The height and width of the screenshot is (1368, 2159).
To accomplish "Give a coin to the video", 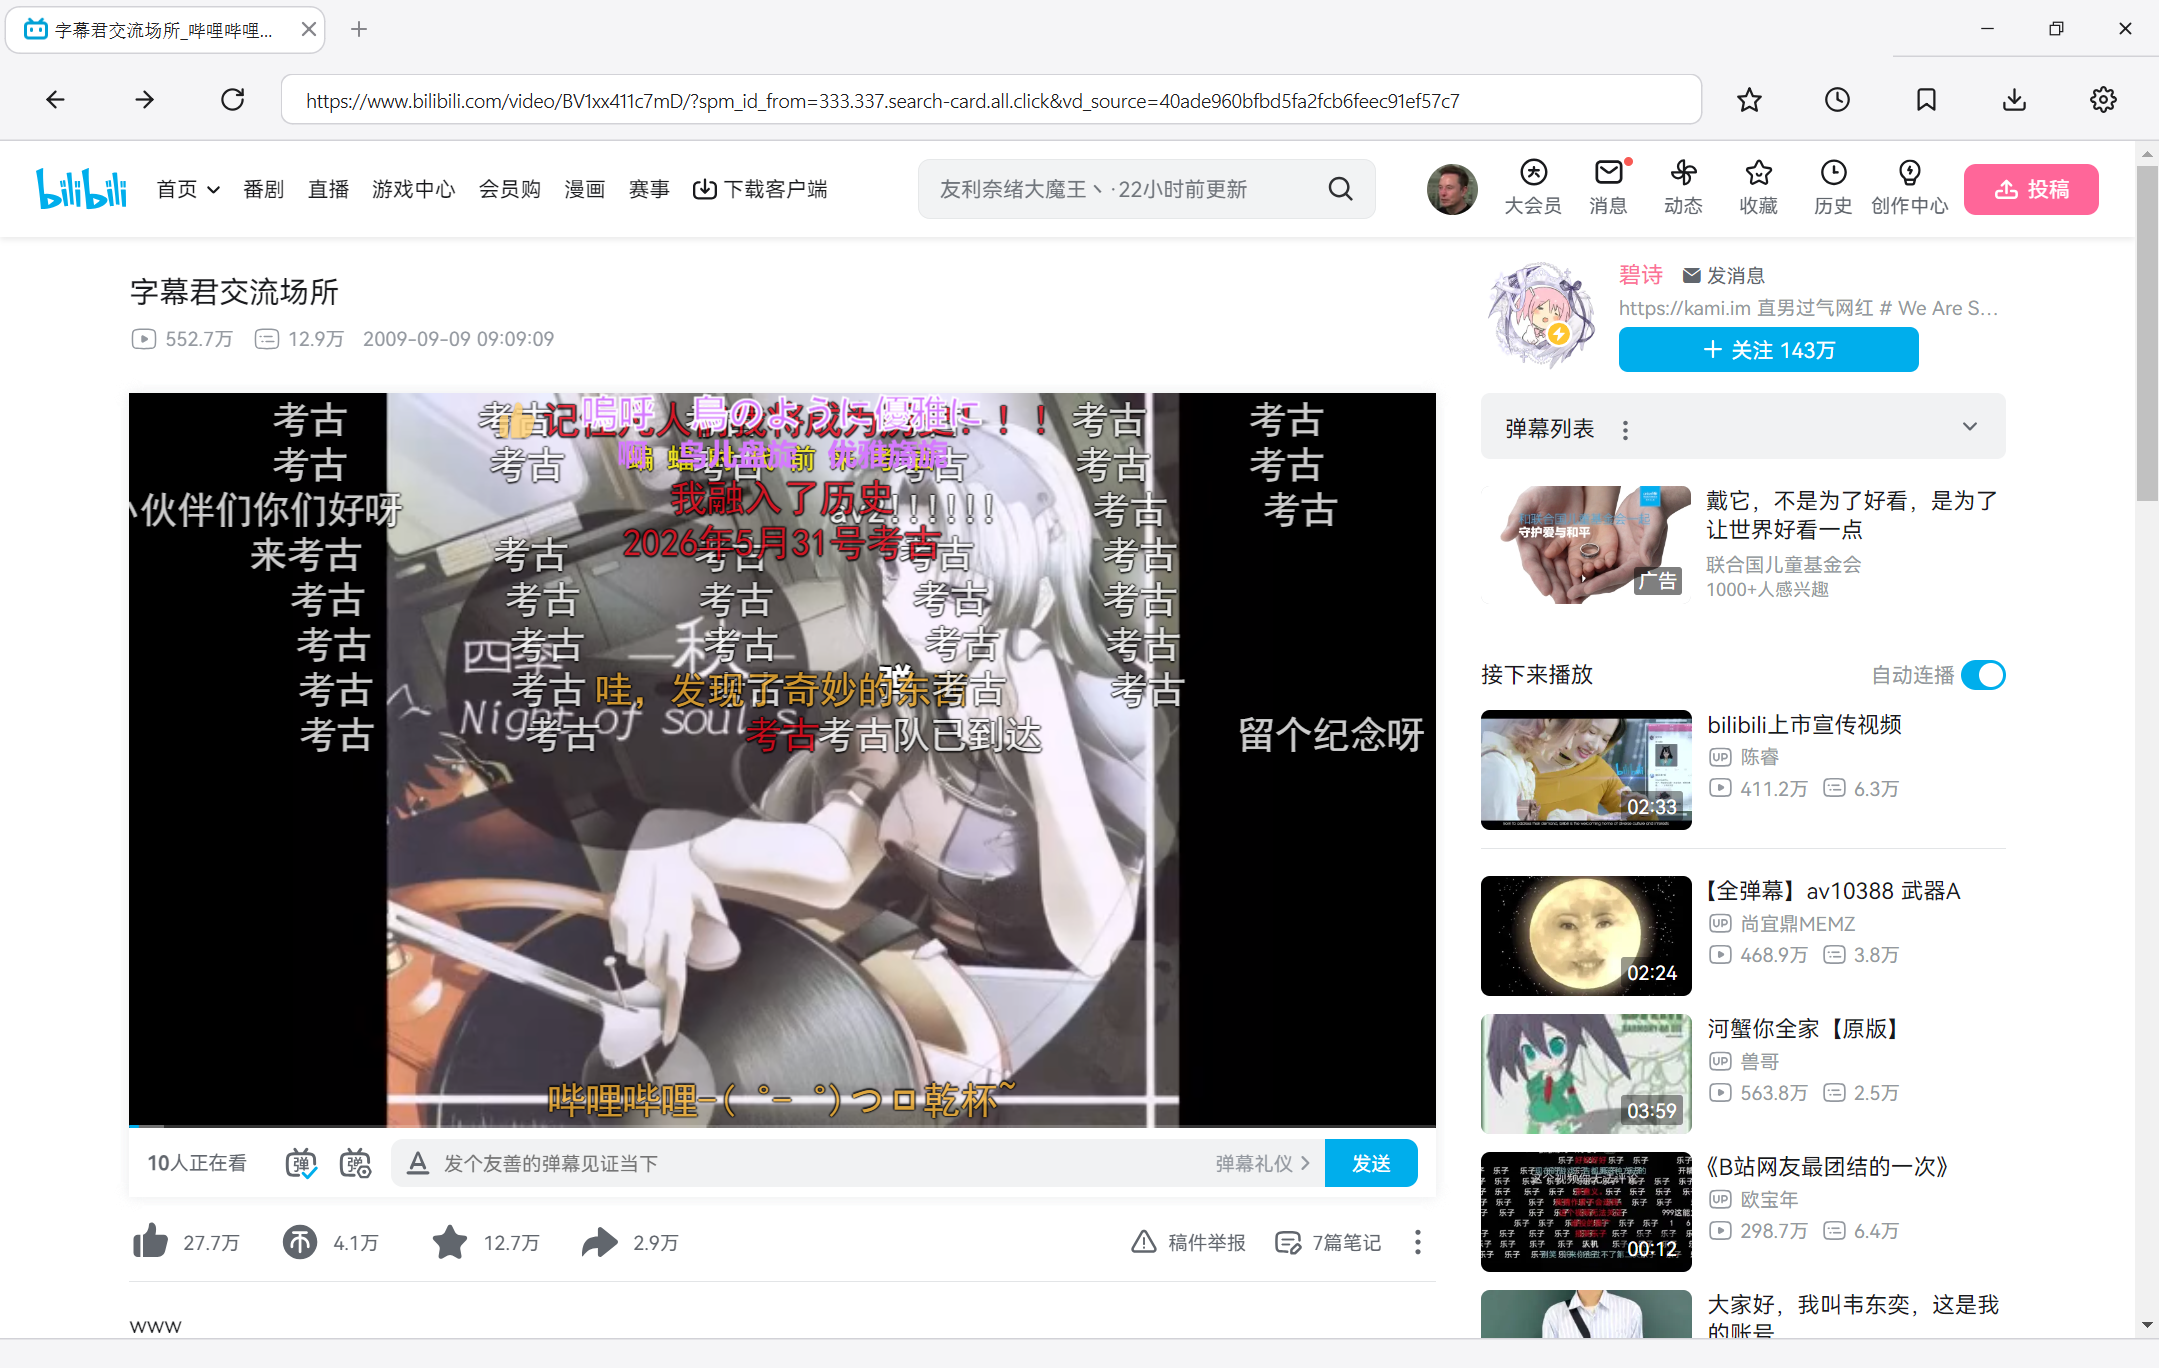I will 299,1242.
